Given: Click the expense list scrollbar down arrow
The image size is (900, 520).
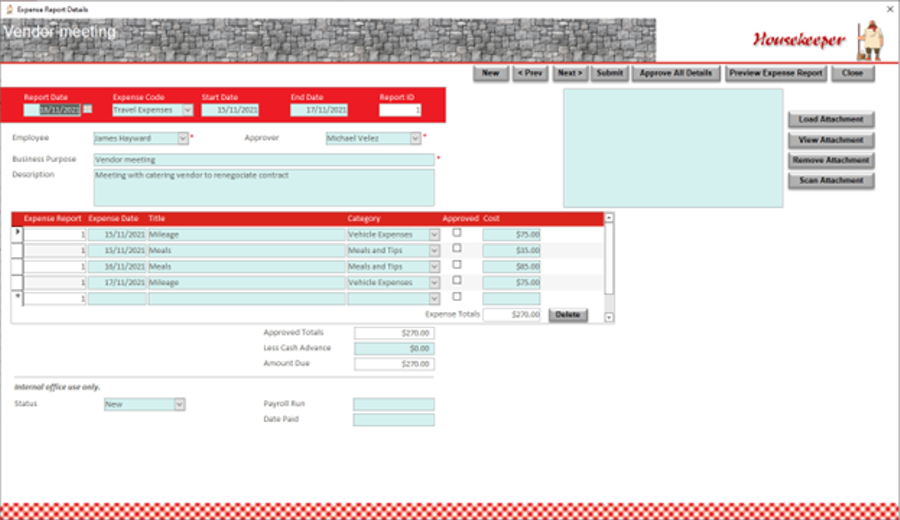Looking at the screenshot, I should pos(609,317).
